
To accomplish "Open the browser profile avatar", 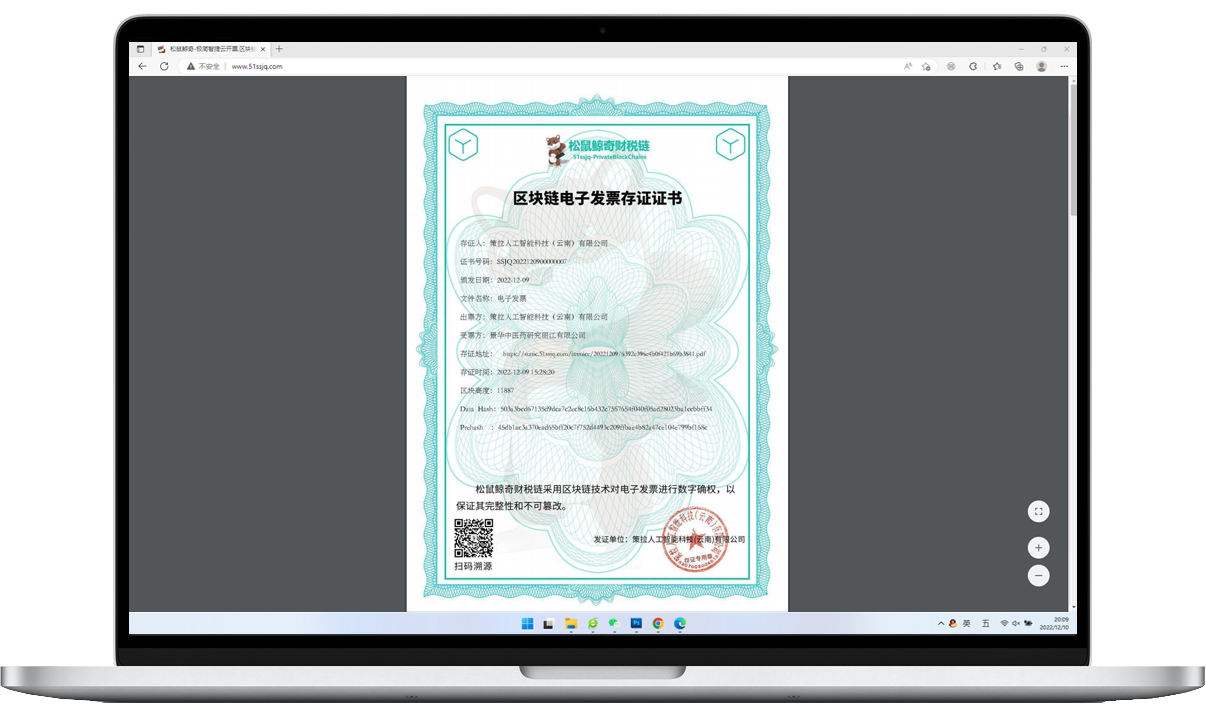I will [1041, 66].
